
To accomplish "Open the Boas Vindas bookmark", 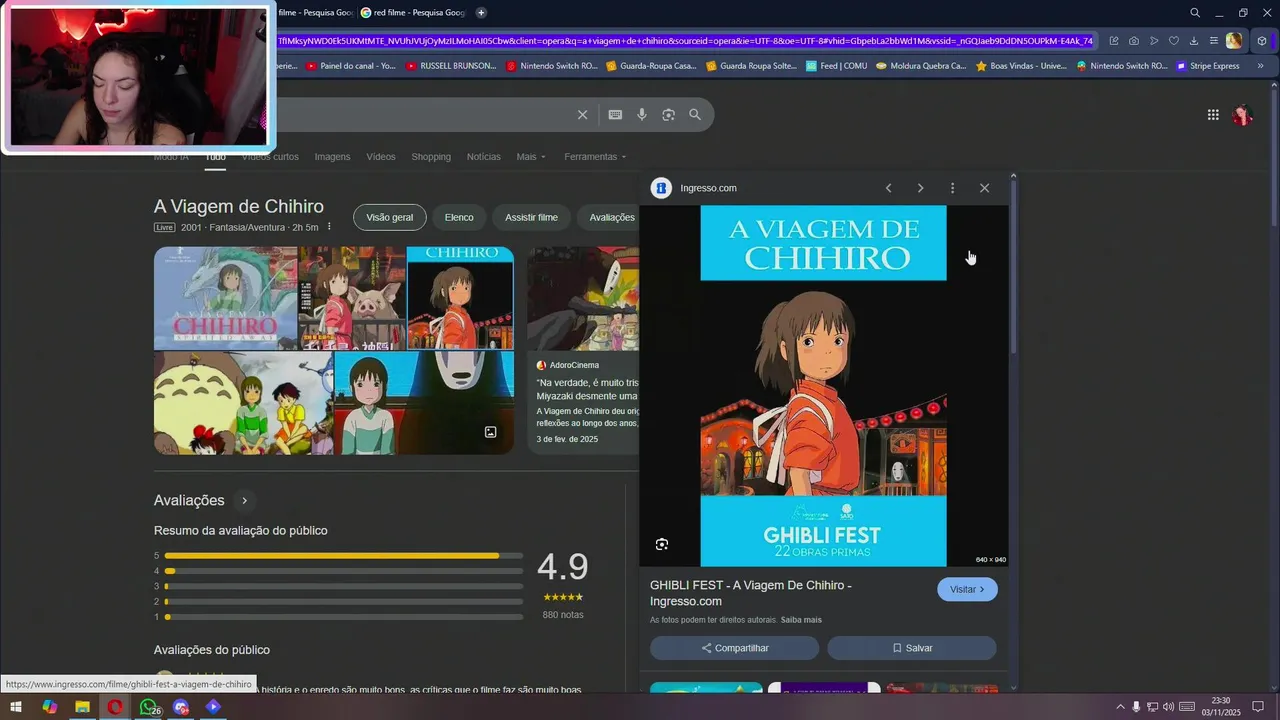I will pyautogui.click(x=1021, y=66).
